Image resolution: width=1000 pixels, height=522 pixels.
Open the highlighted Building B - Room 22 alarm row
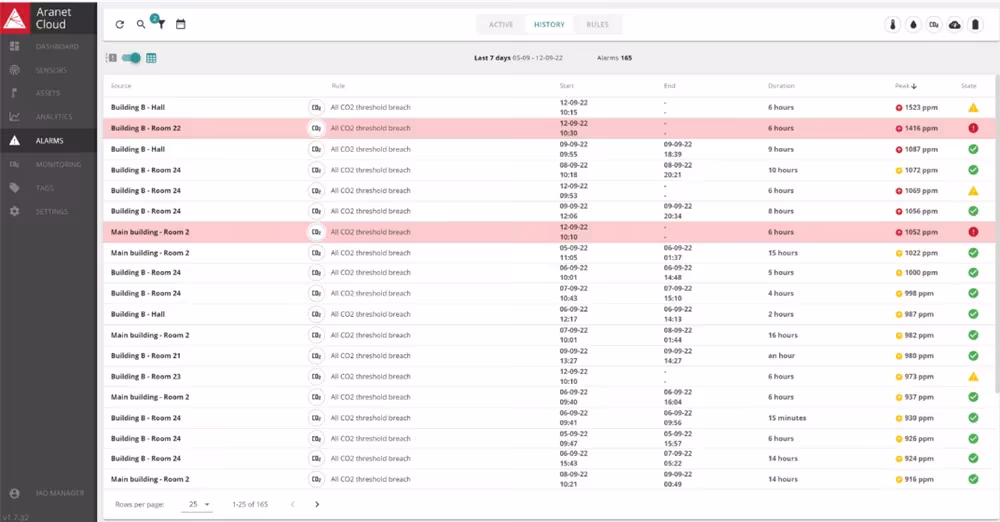[548, 128]
